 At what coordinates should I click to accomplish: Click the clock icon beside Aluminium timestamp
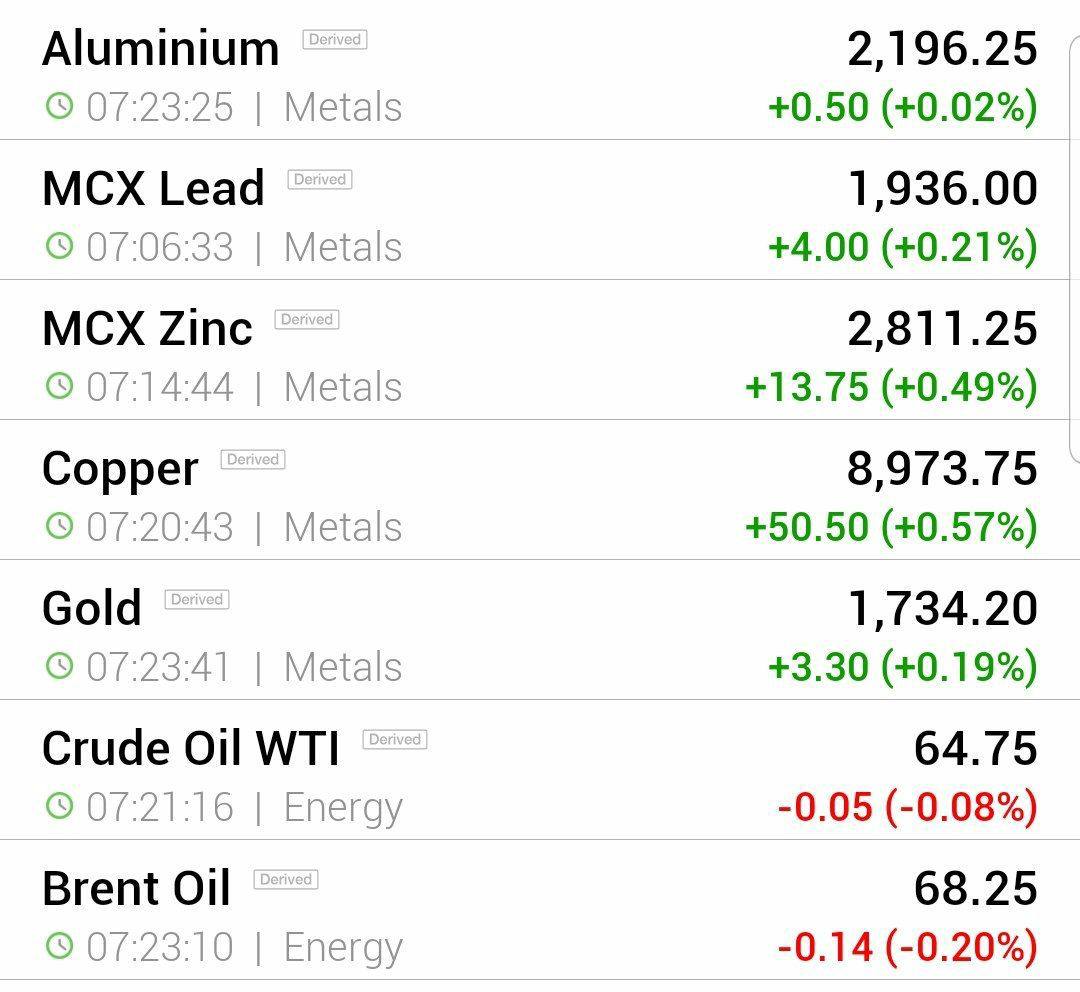59,105
